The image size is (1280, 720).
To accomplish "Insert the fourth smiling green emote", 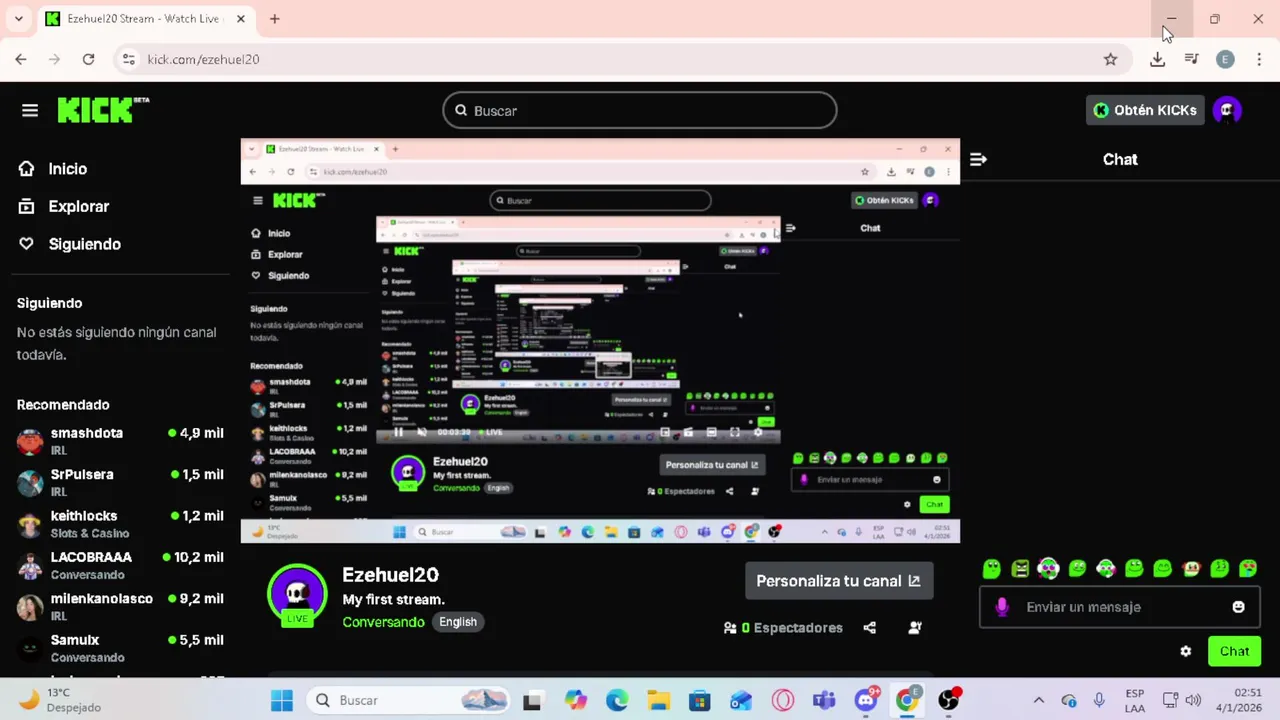I will pyautogui.click(x=1077, y=569).
